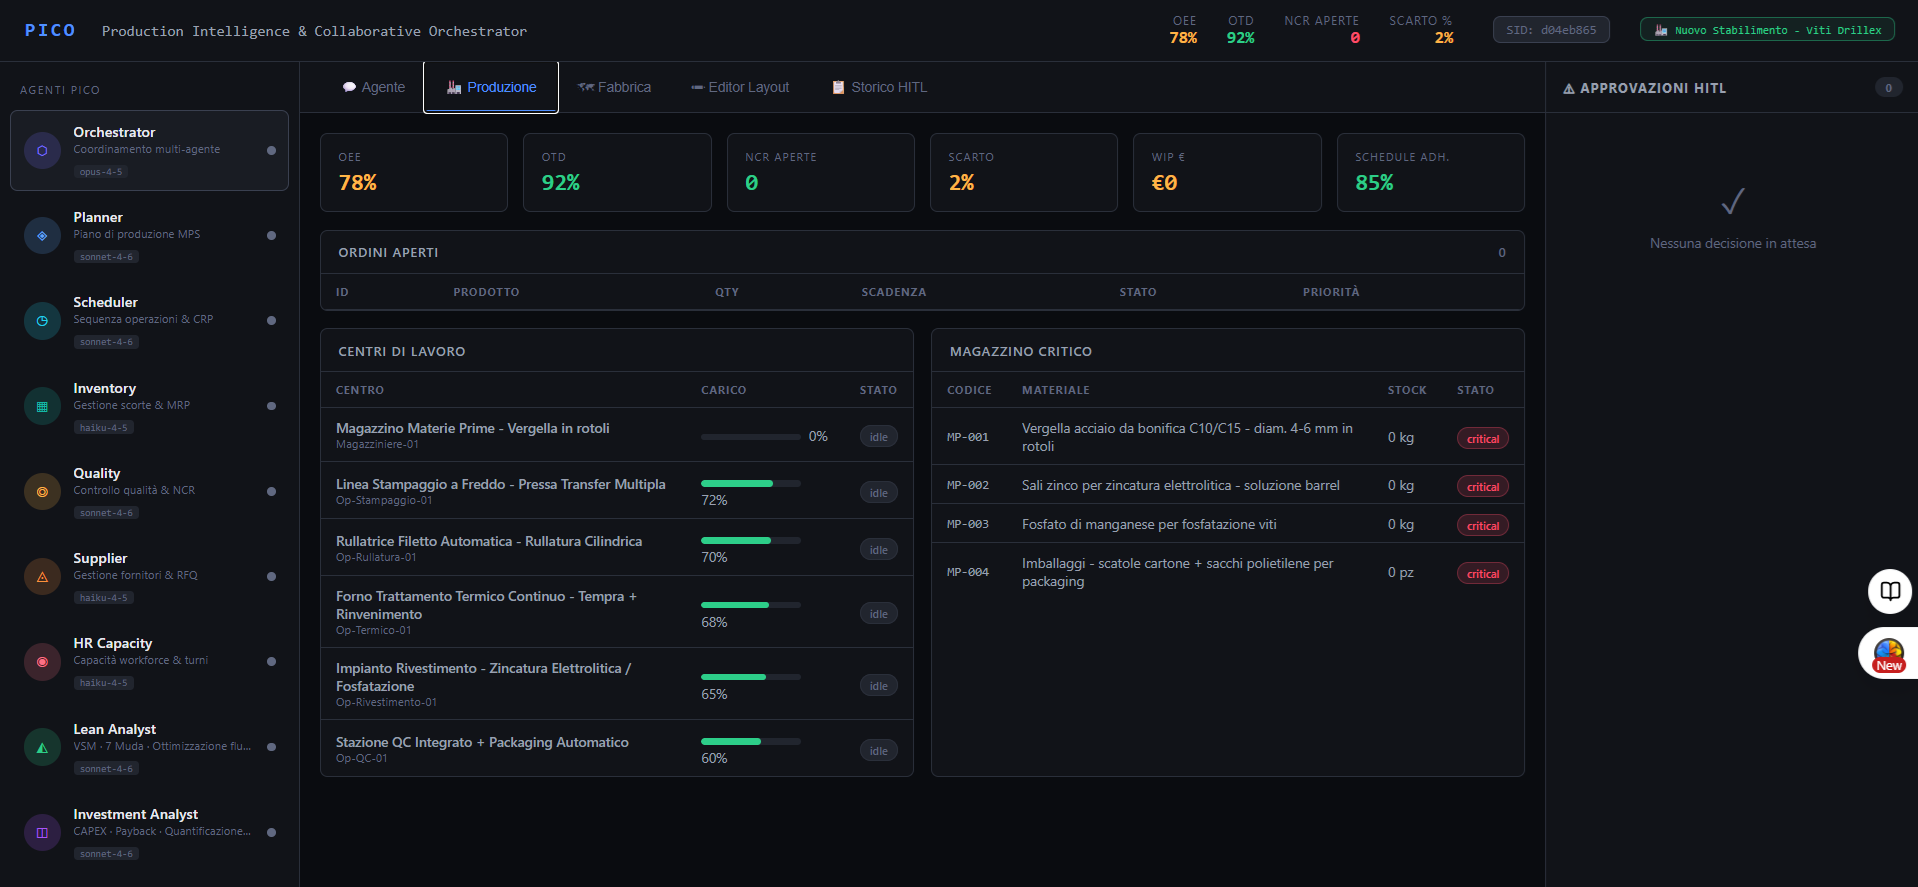Viewport: 1918px width, 887px height.
Task: Click the Nuovo Stabilimento Viti Drillex button
Action: pos(1767,30)
